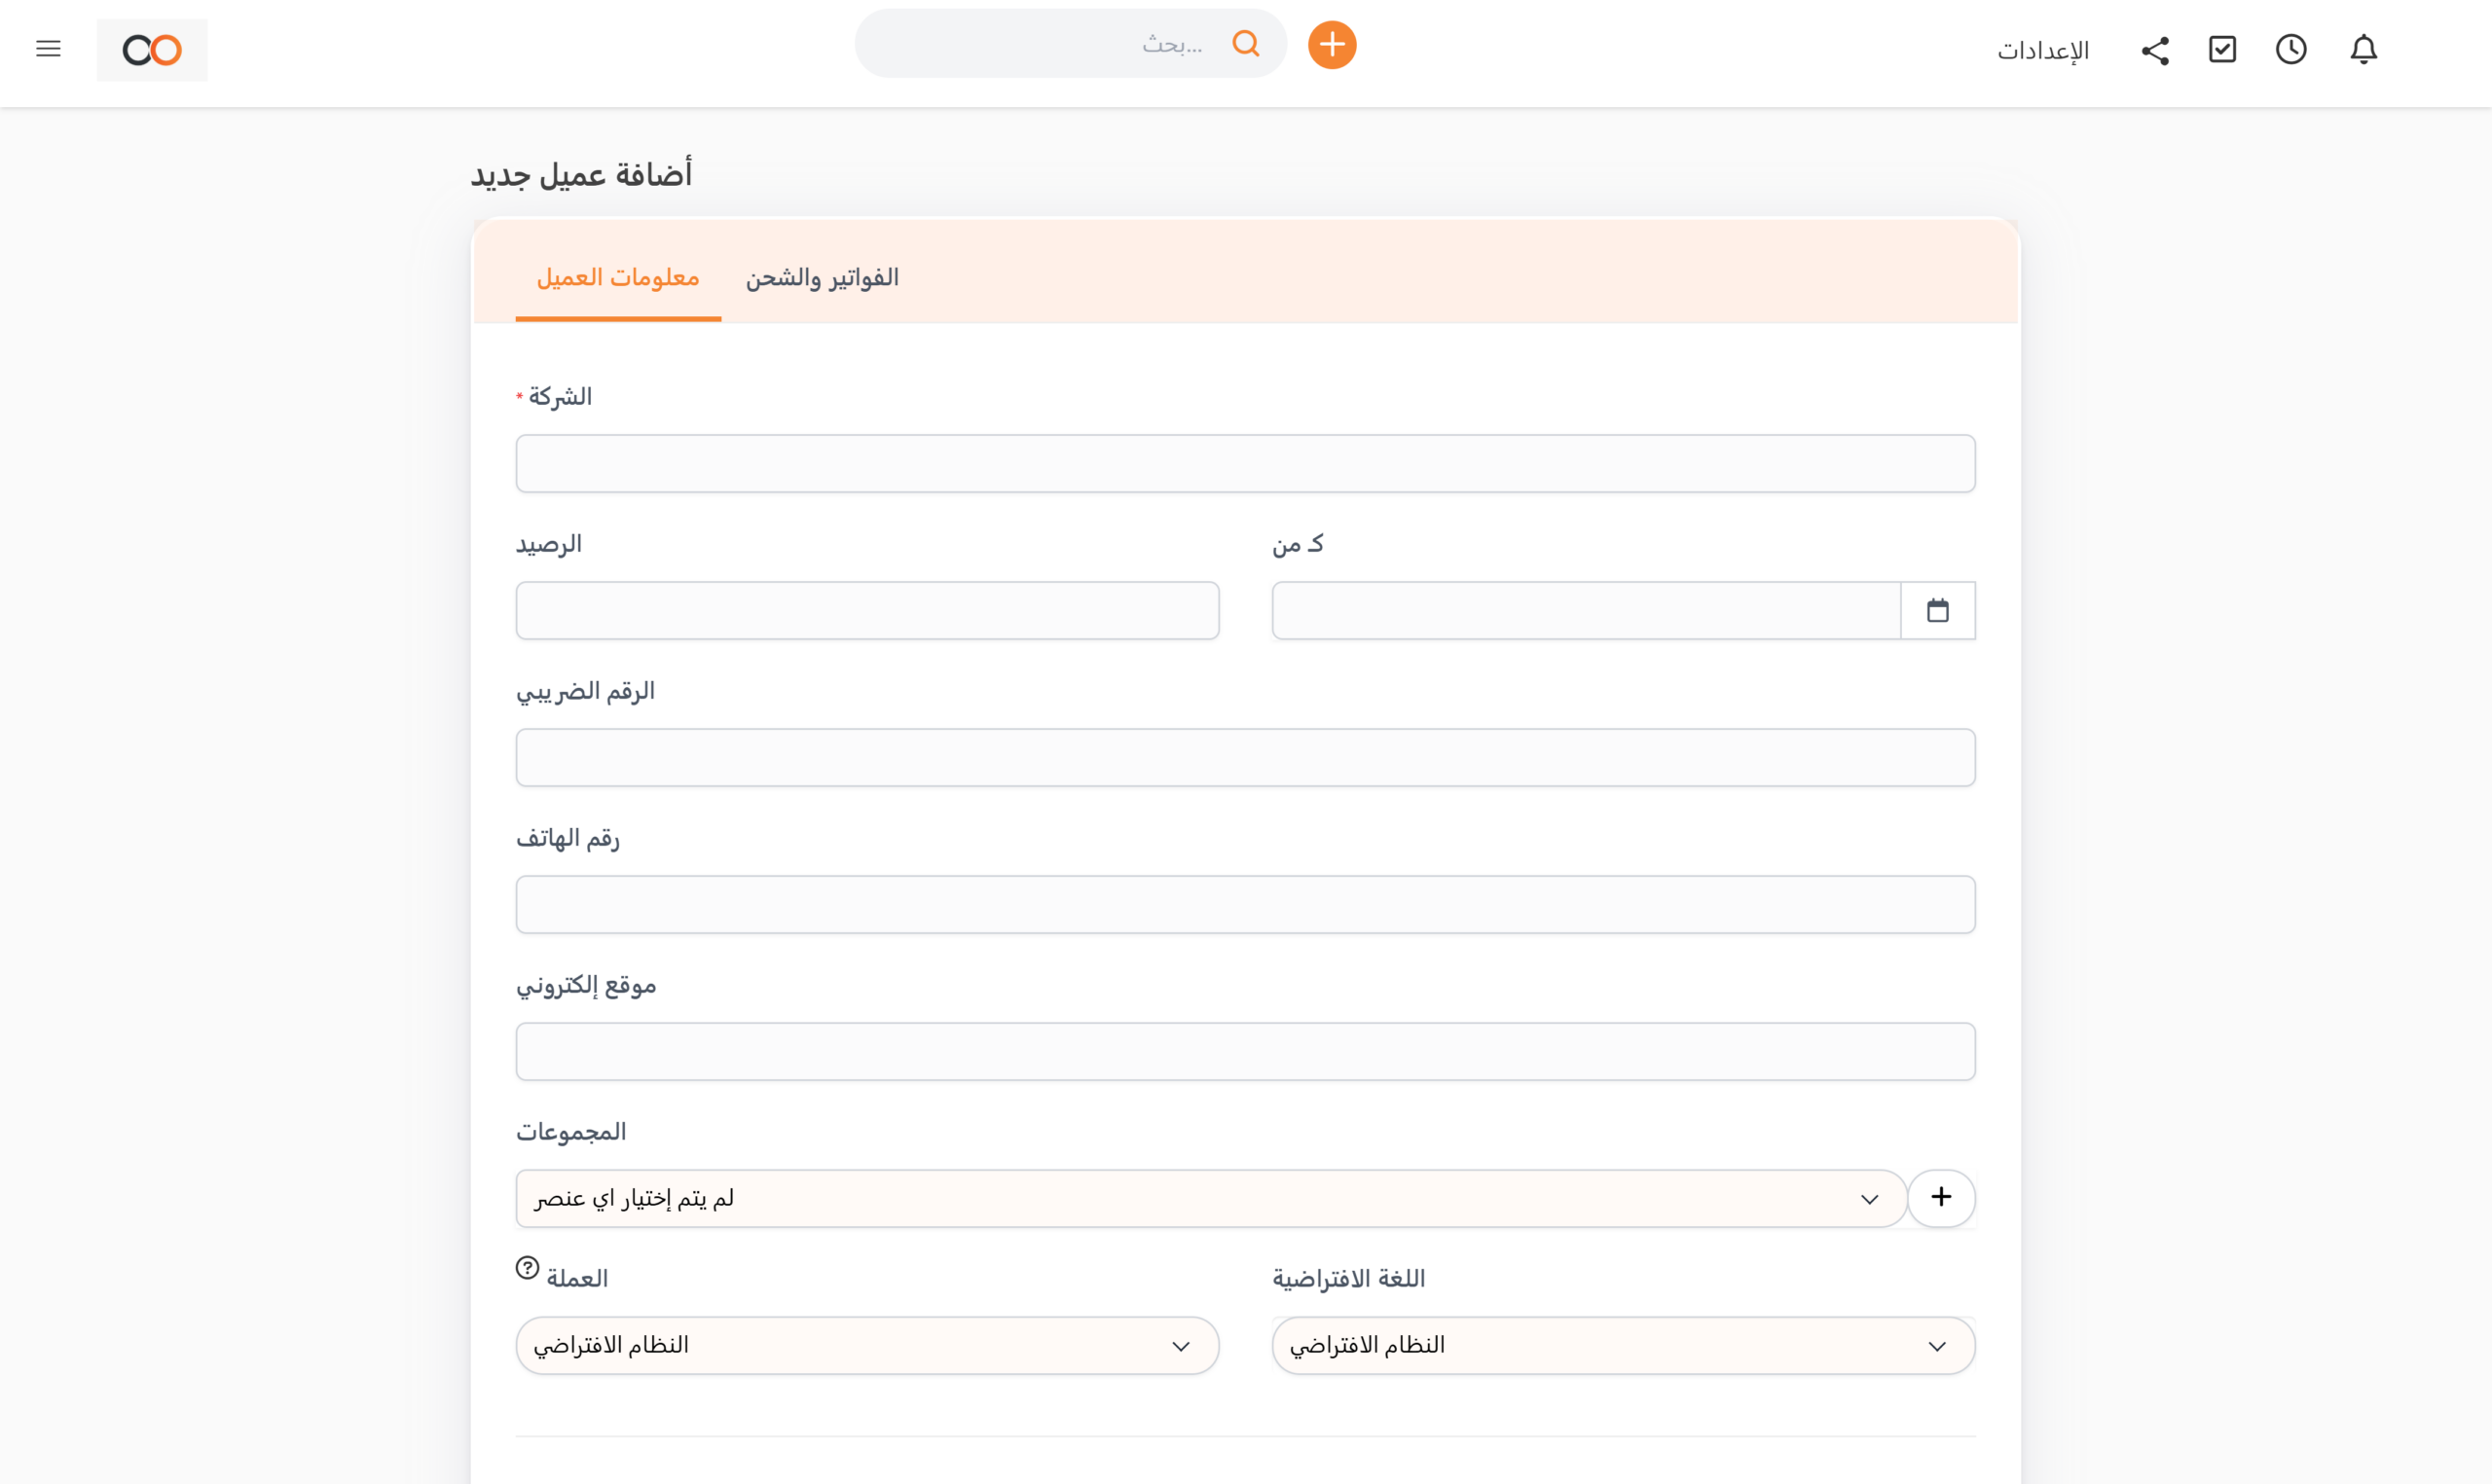Click the CO logo

152,50
